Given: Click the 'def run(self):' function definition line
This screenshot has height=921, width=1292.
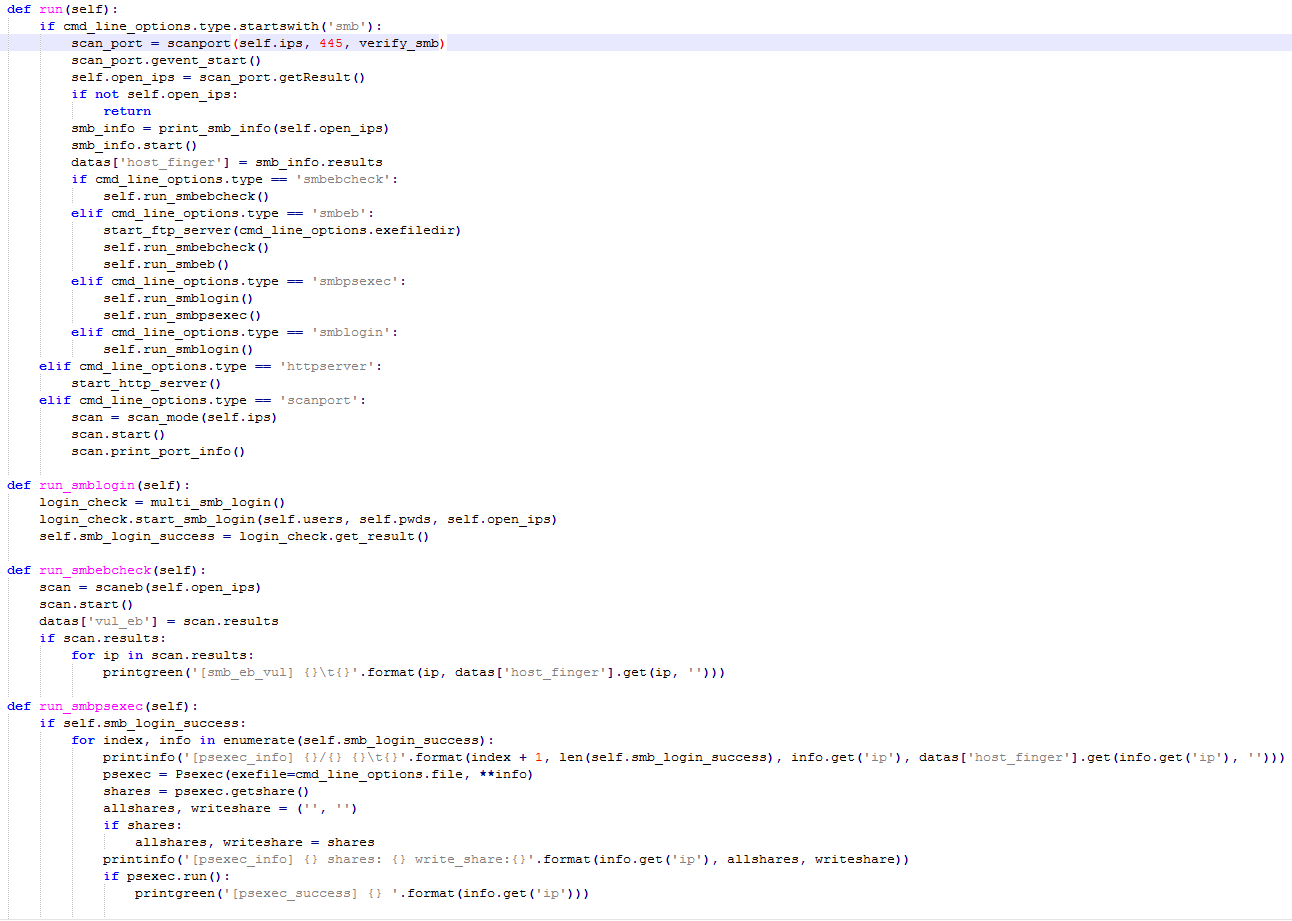Looking at the screenshot, I should coord(63,8).
